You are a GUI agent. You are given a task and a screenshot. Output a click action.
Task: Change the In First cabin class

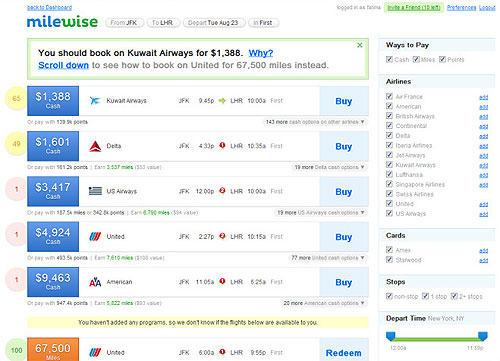click(x=263, y=23)
